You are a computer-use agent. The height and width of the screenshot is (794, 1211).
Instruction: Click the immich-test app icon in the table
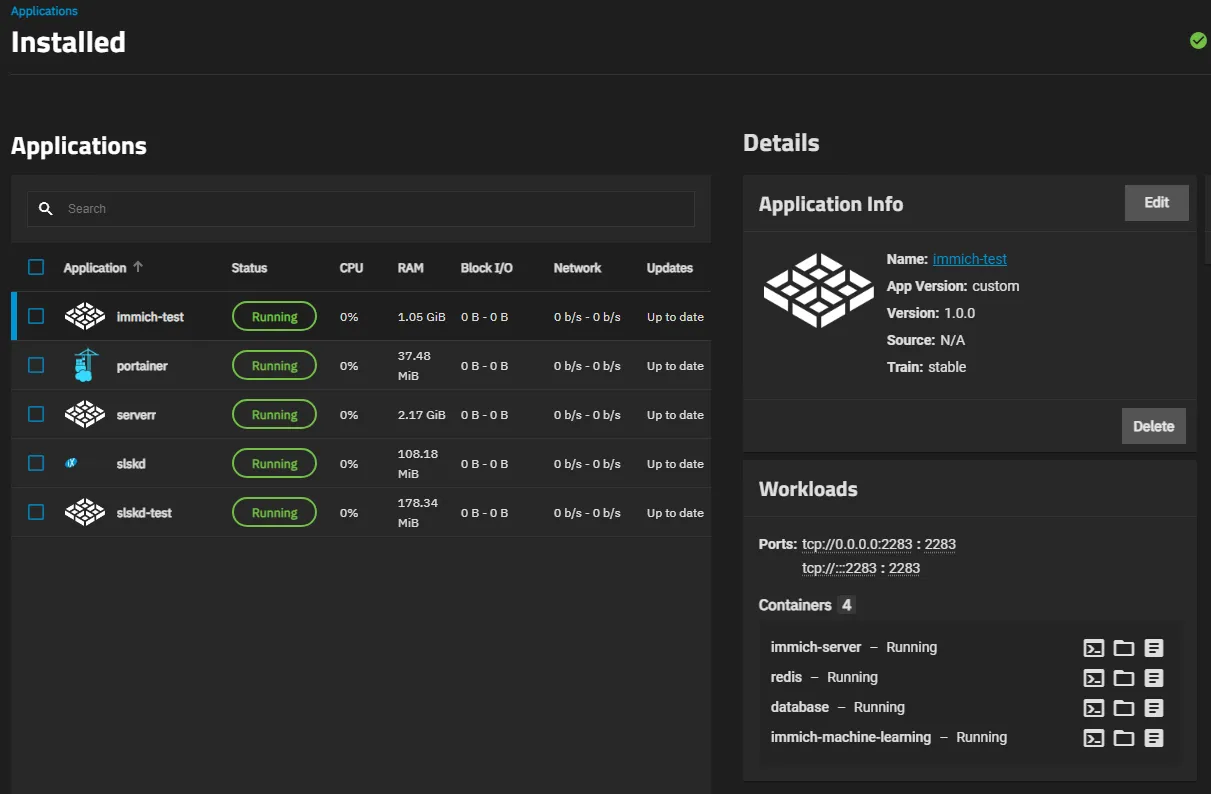85,316
